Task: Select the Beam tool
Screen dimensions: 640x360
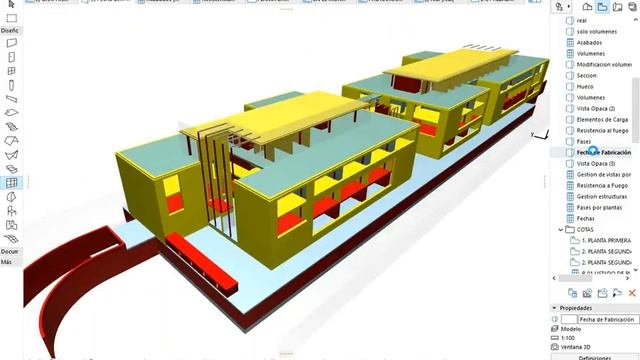Action: point(11,99)
